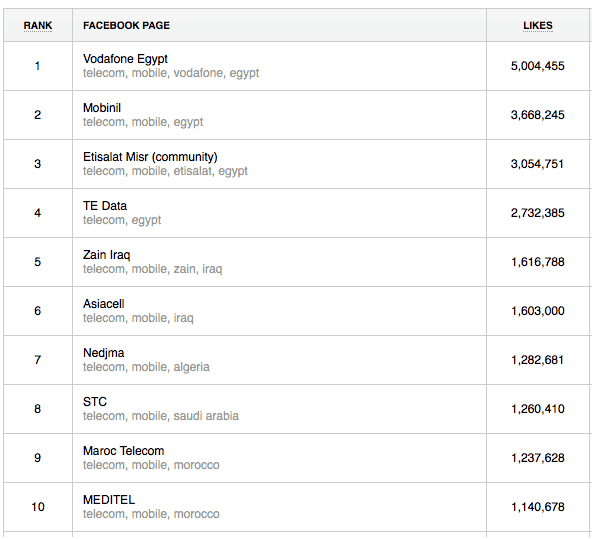This screenshot has width=592, height=539.
Task: Sort by the LIKES column header
Action: point(538,26)
